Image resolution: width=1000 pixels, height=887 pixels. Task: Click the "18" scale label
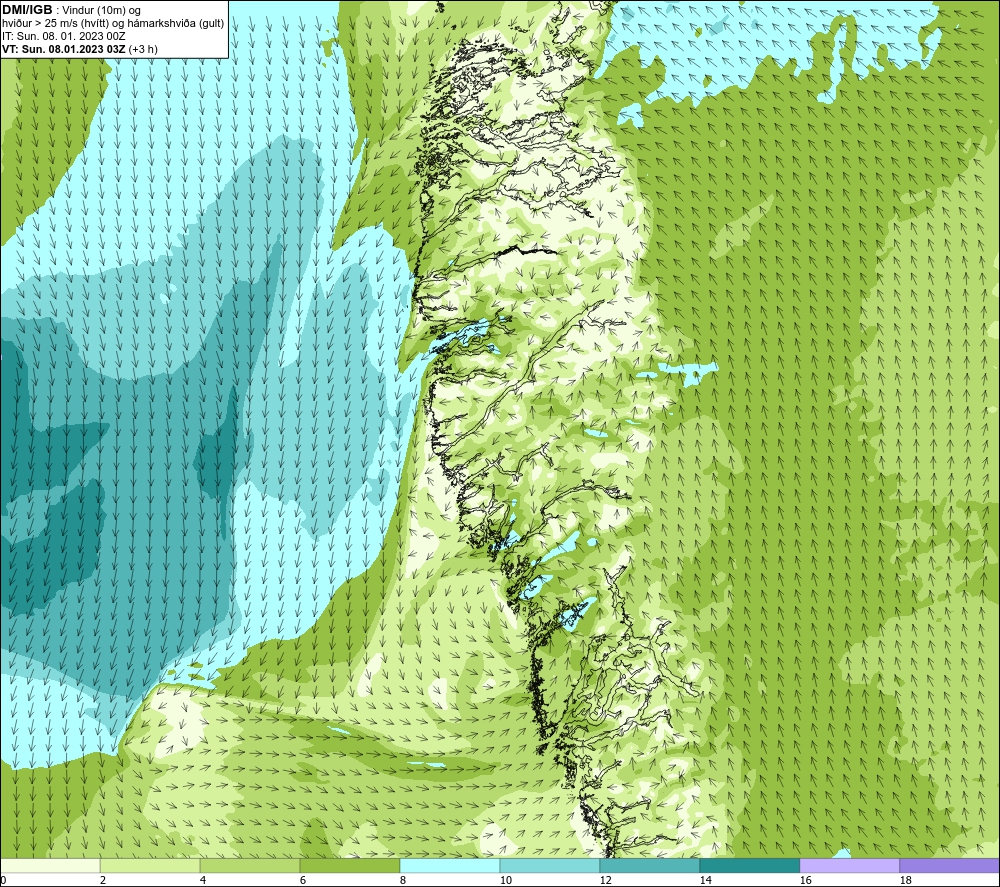(905, 881)
